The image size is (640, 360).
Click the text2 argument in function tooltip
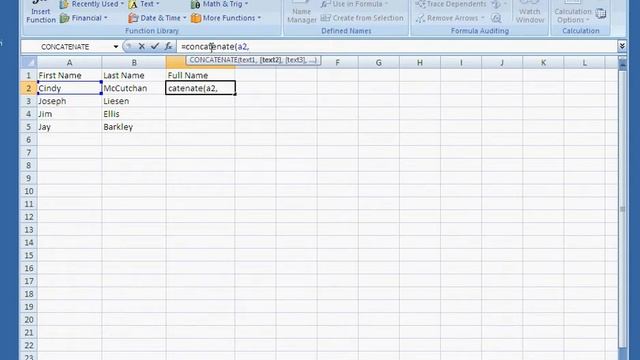tap(271, 60)
